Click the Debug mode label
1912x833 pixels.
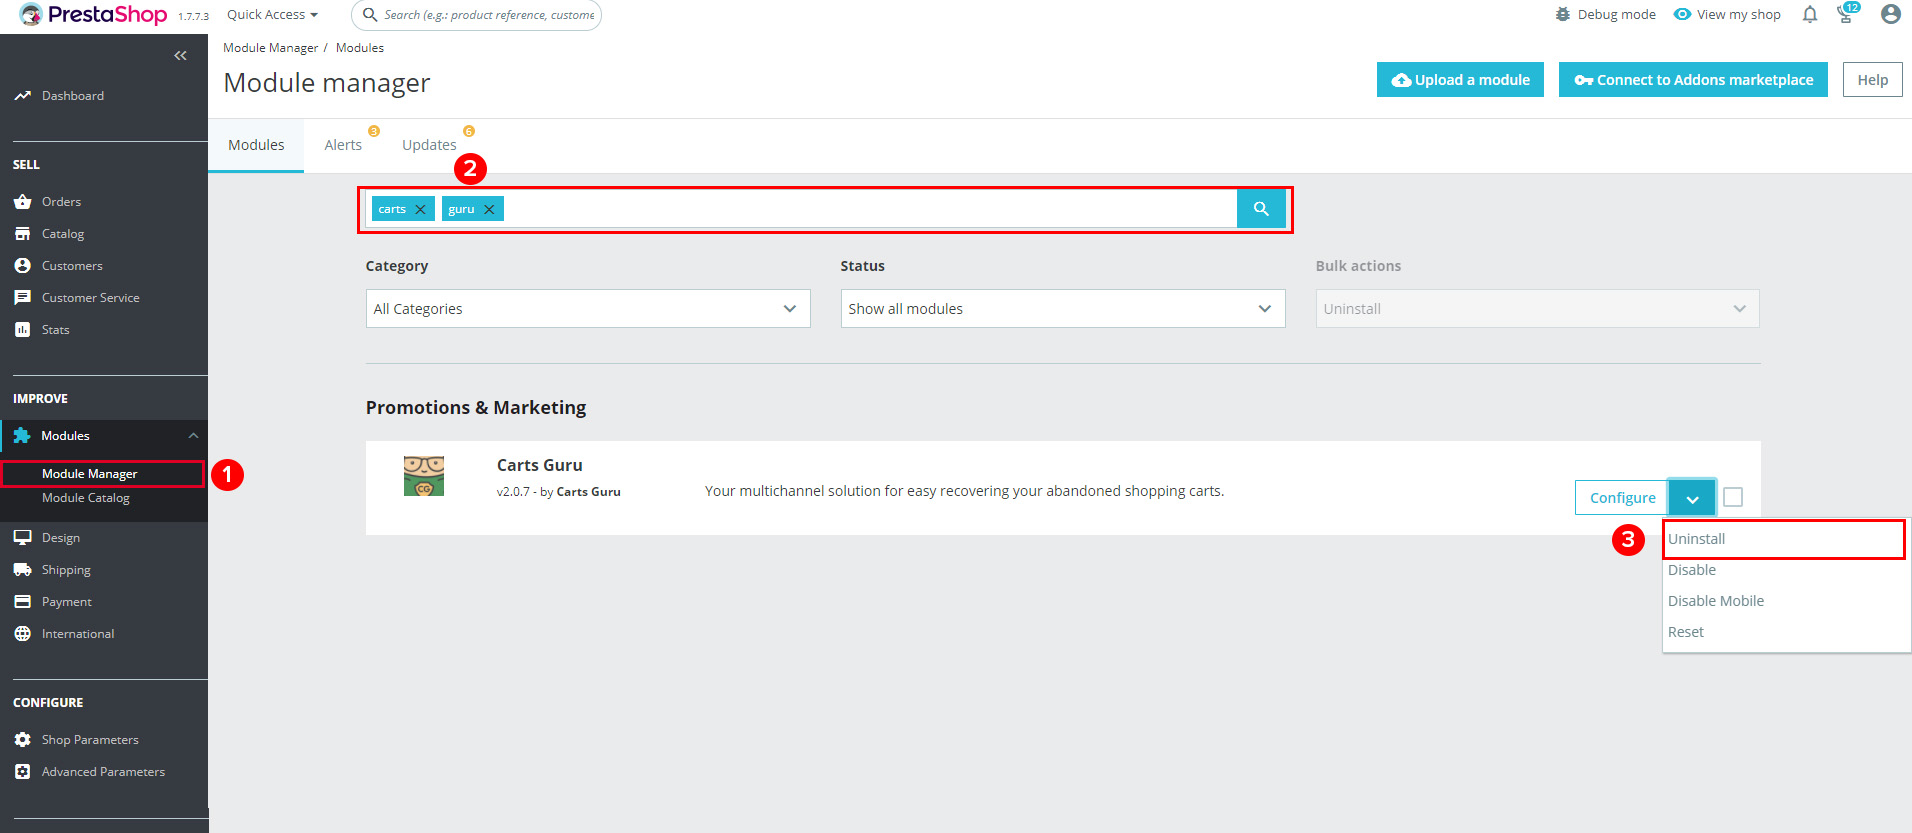coord(1616,15)
